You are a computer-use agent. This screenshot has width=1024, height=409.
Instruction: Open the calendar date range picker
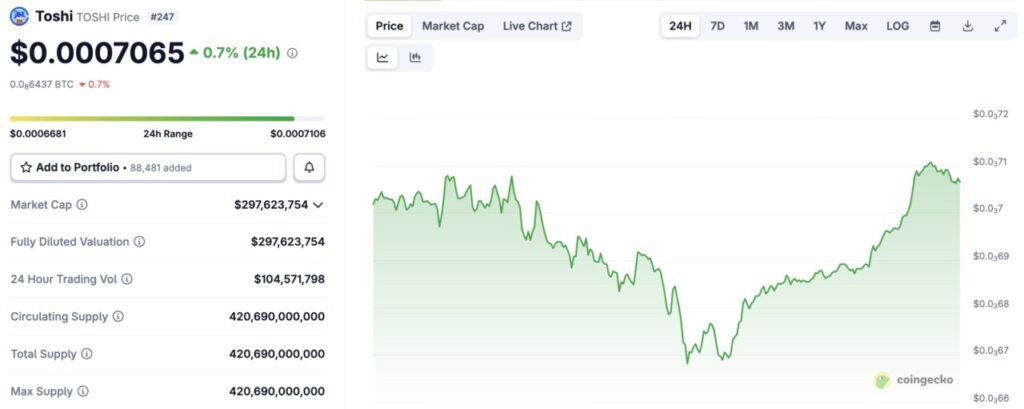[x=935, y=26]
